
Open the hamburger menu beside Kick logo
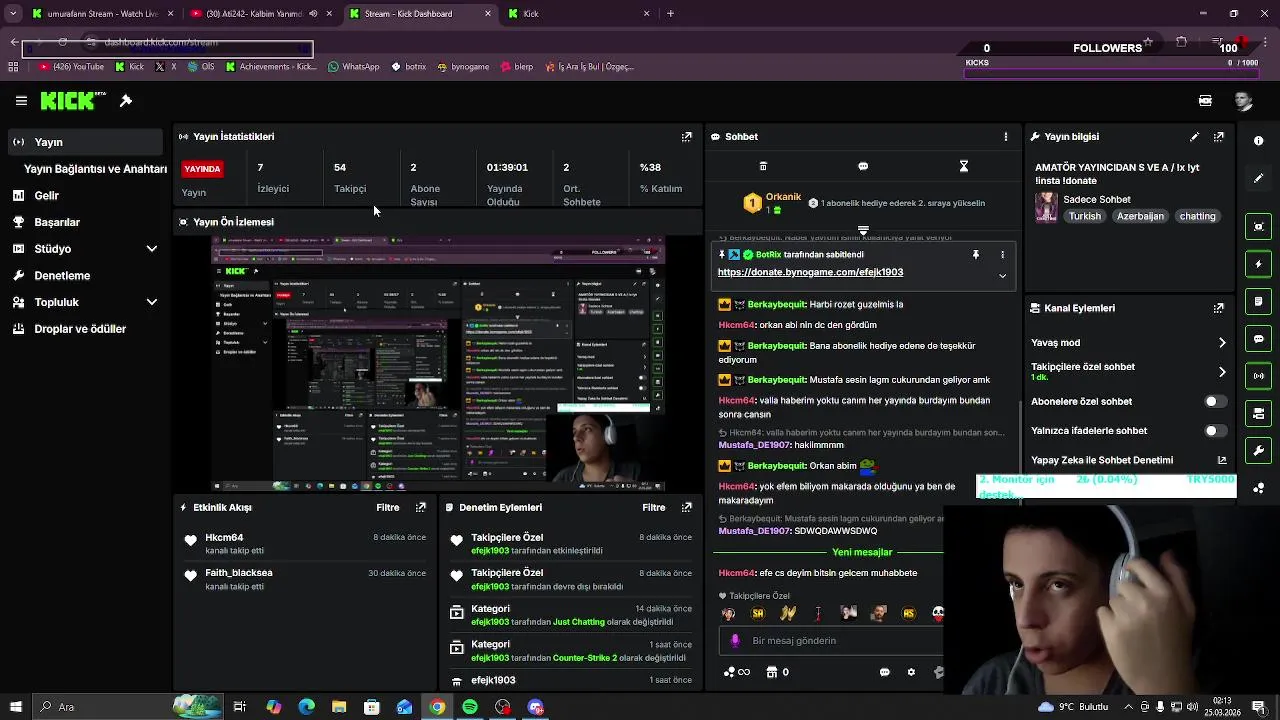click(21, 101)
